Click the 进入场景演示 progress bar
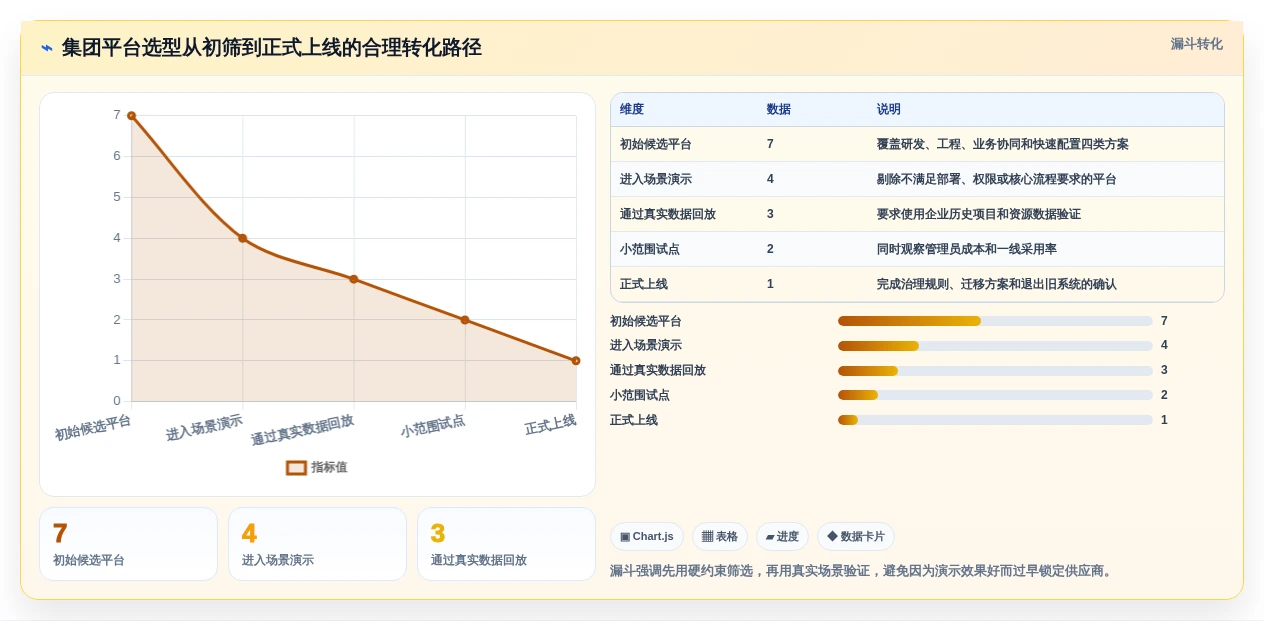Image resolution: width=1264 pixels, height=621 pixels. pos(995,346)
